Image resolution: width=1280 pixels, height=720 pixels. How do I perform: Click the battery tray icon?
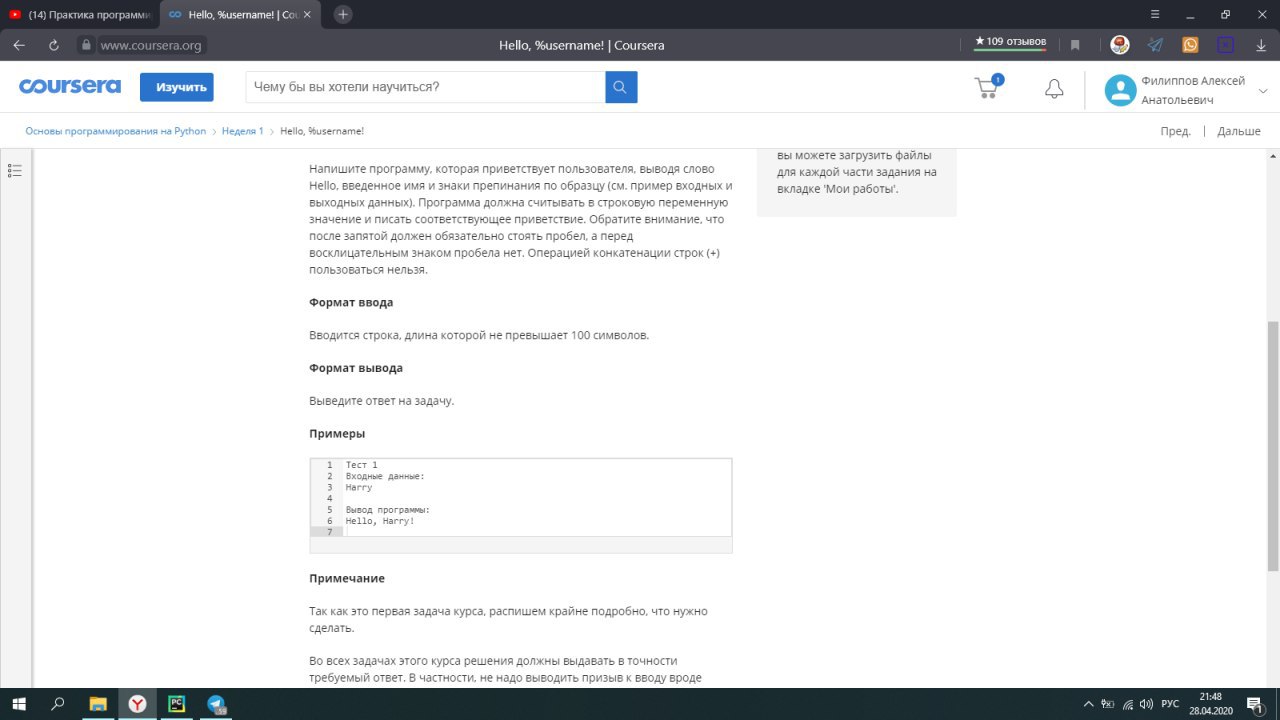pyautogui.click(x=1108, y=704)
